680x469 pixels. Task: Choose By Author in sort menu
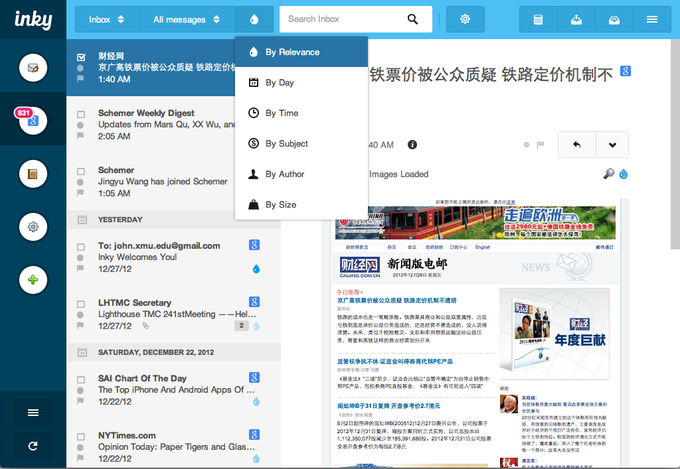tap(284, 174)
